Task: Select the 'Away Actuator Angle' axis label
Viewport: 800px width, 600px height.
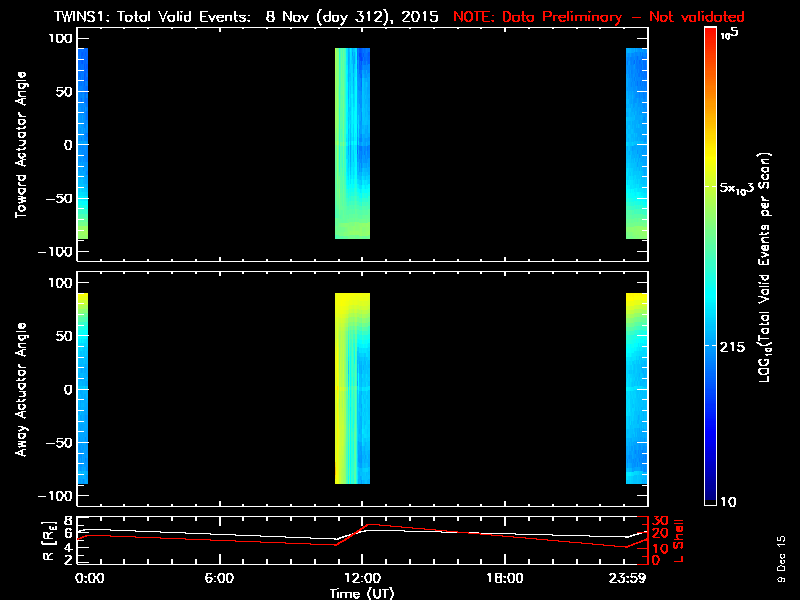Action: 19,390
